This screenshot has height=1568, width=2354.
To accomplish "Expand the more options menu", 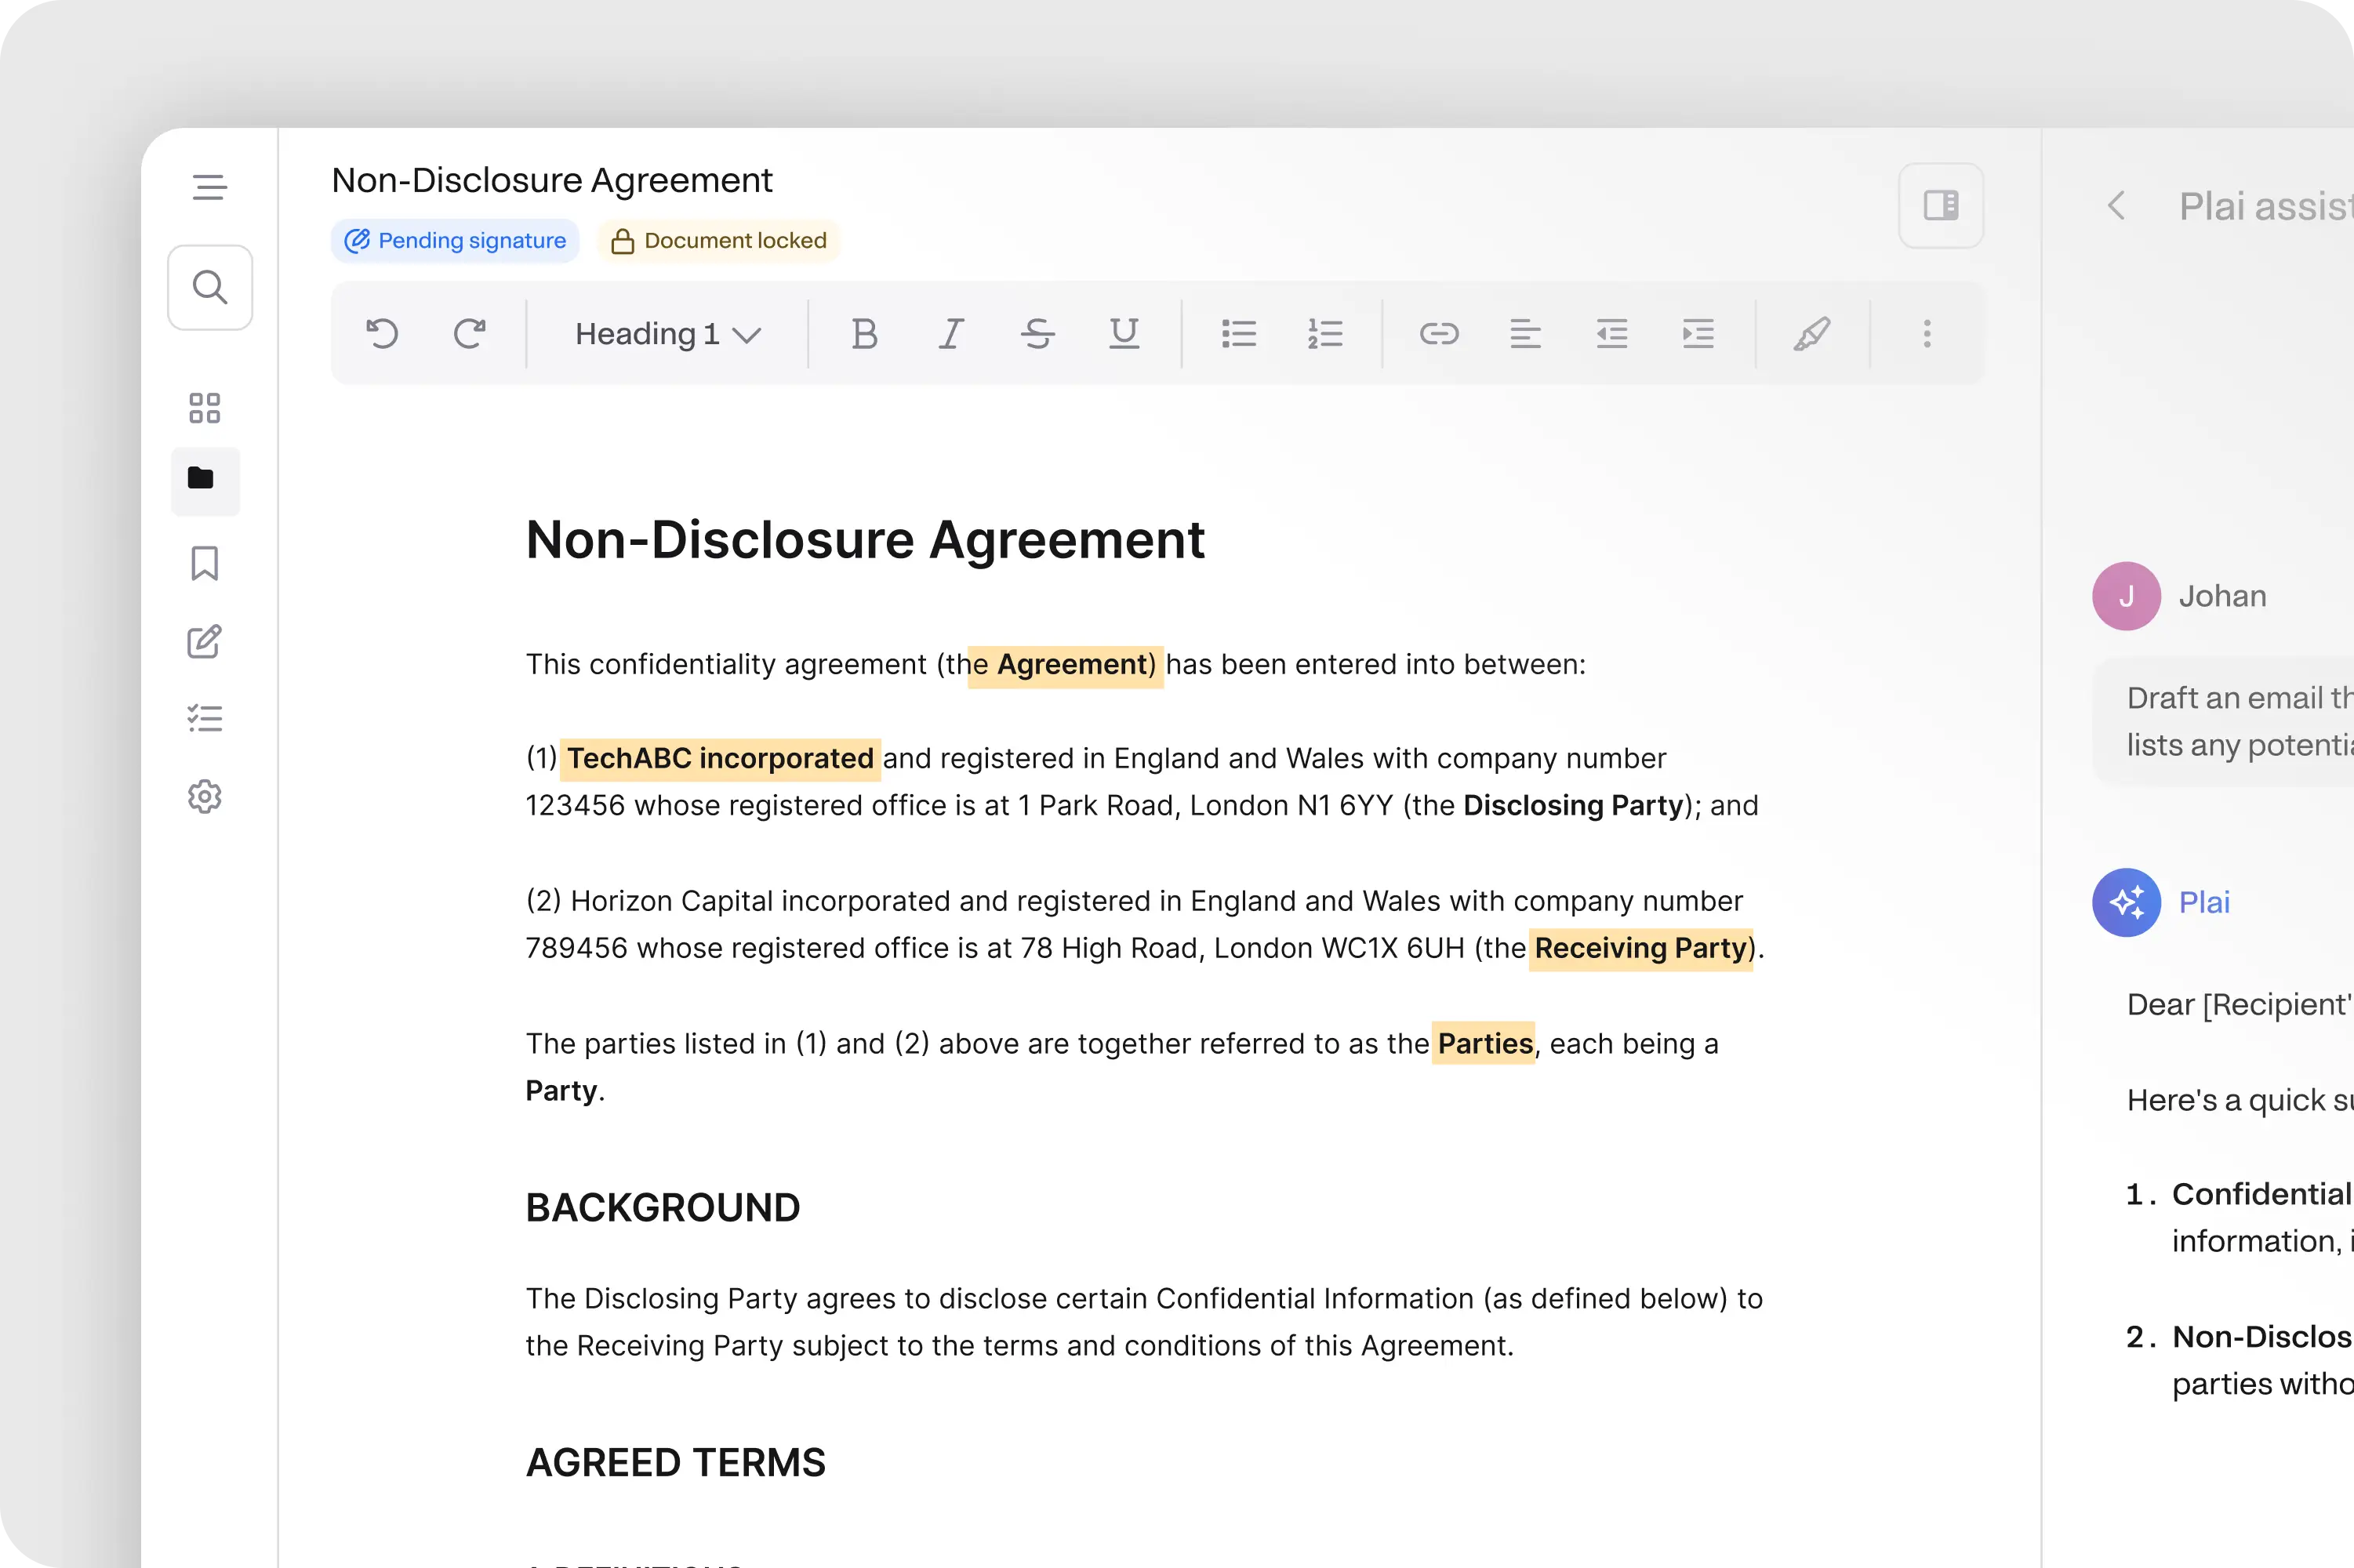I will point(1925,334).
